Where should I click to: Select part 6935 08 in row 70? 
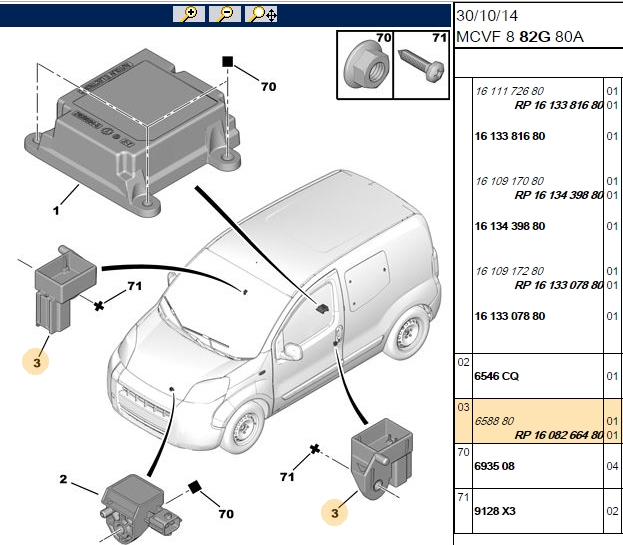[x=494, y=466]
